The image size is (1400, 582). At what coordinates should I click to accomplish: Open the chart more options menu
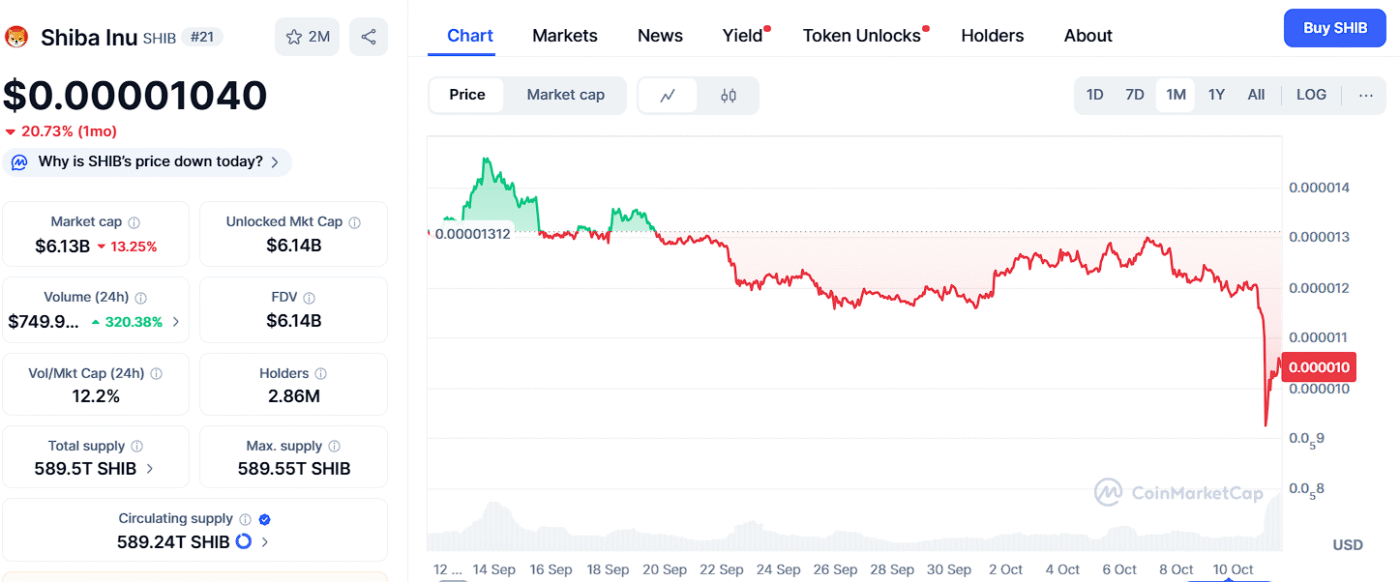[1366, 95]
